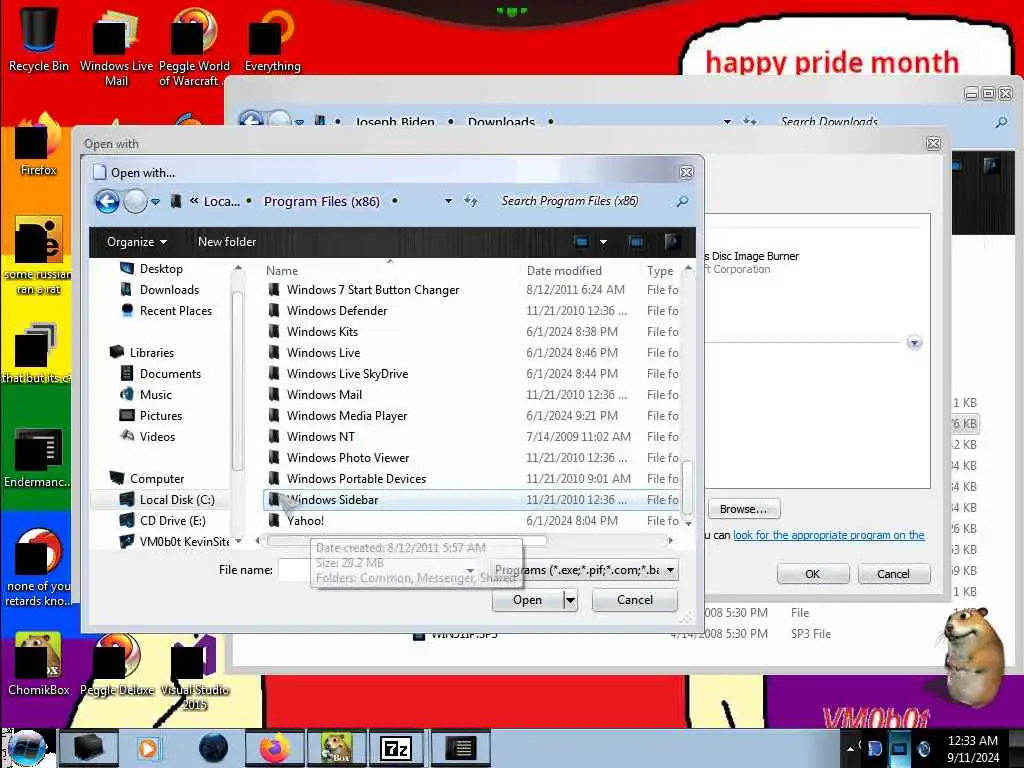Click the file list vertical scrollbar
The height and width of the screenshot is (768, 1024).
(688, 487)
